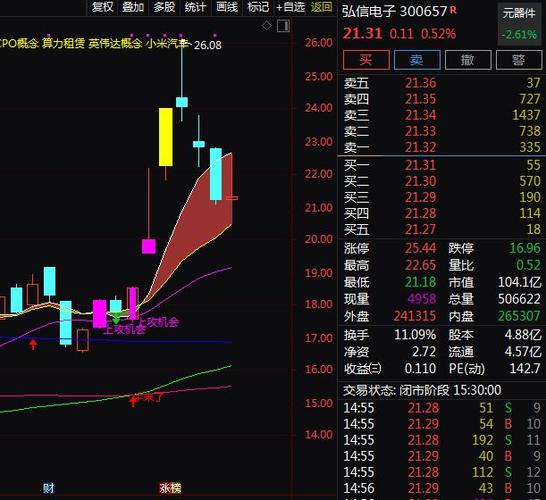
Task: Select the 买一 price 21.31 row
Action: pyautogui.click(x=442, y=165)
